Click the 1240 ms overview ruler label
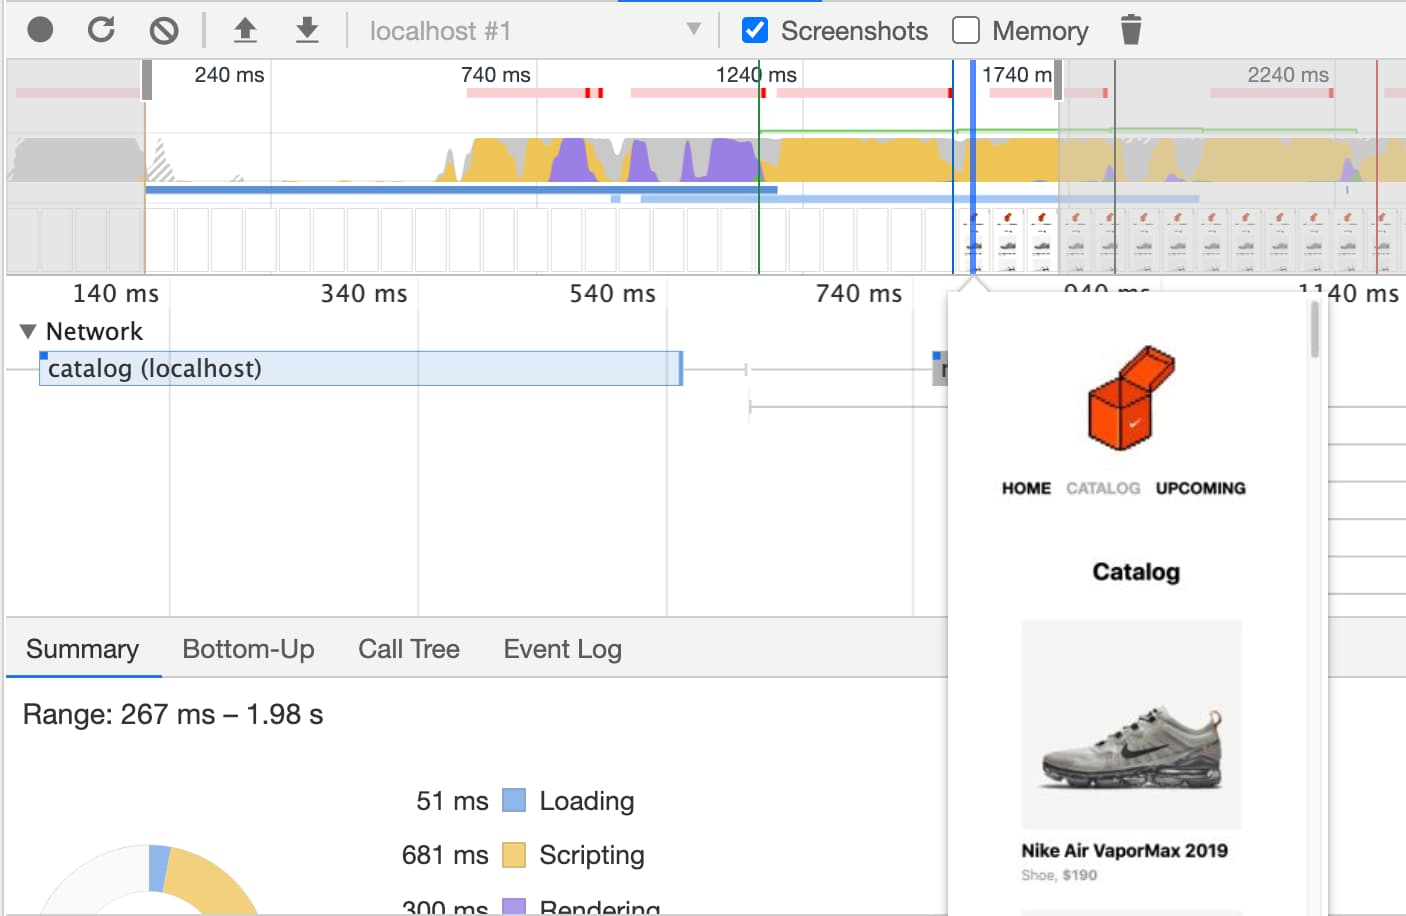 point(756,74)
